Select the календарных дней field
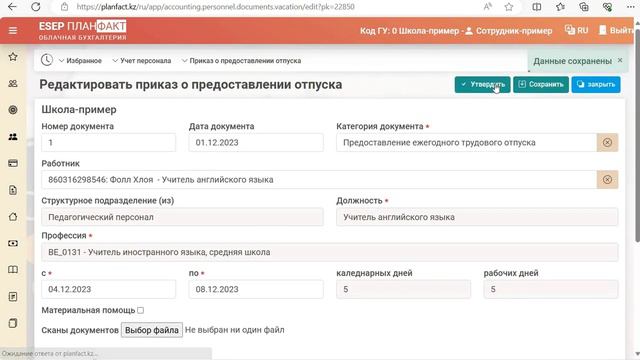This screenshot has height=360, width=640. pyautogui.click(x=403, y=289)
